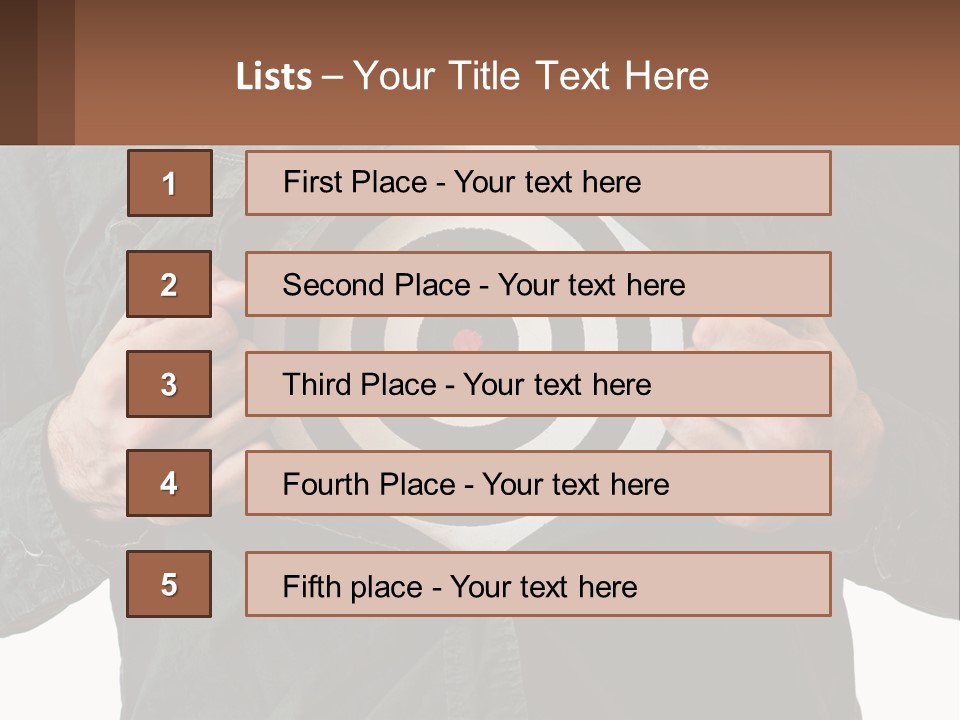This screenshot has height=720, width=960.
Task: Click the word First in first bar
Action: coord(309,182)
